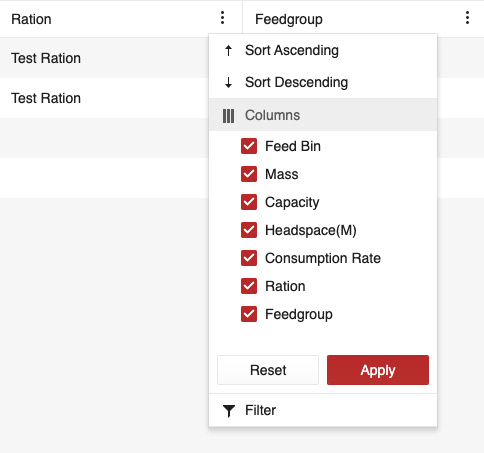The image size is (484, 453).
Task: Expand the Filter section
Action: (x=323, y=410)
